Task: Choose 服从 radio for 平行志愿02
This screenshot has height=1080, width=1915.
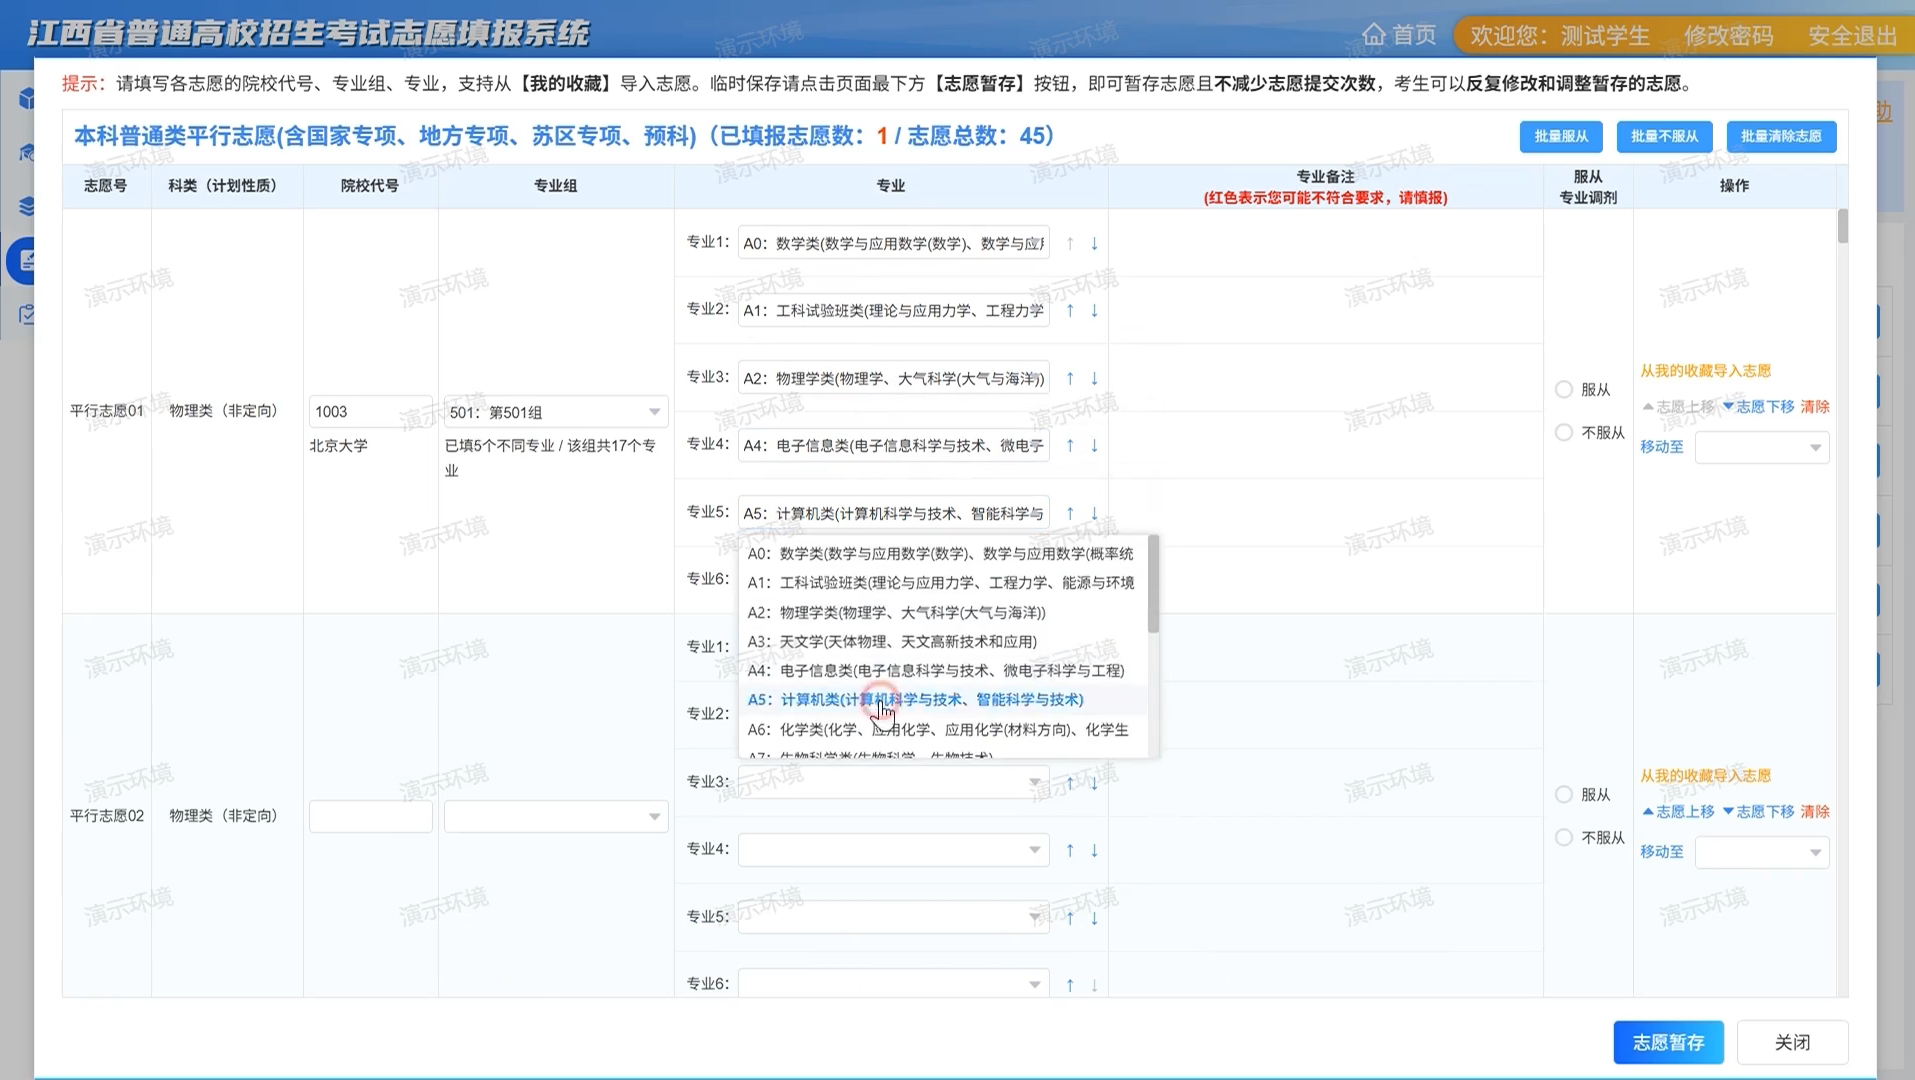Action: click(x=1564, y=794)
